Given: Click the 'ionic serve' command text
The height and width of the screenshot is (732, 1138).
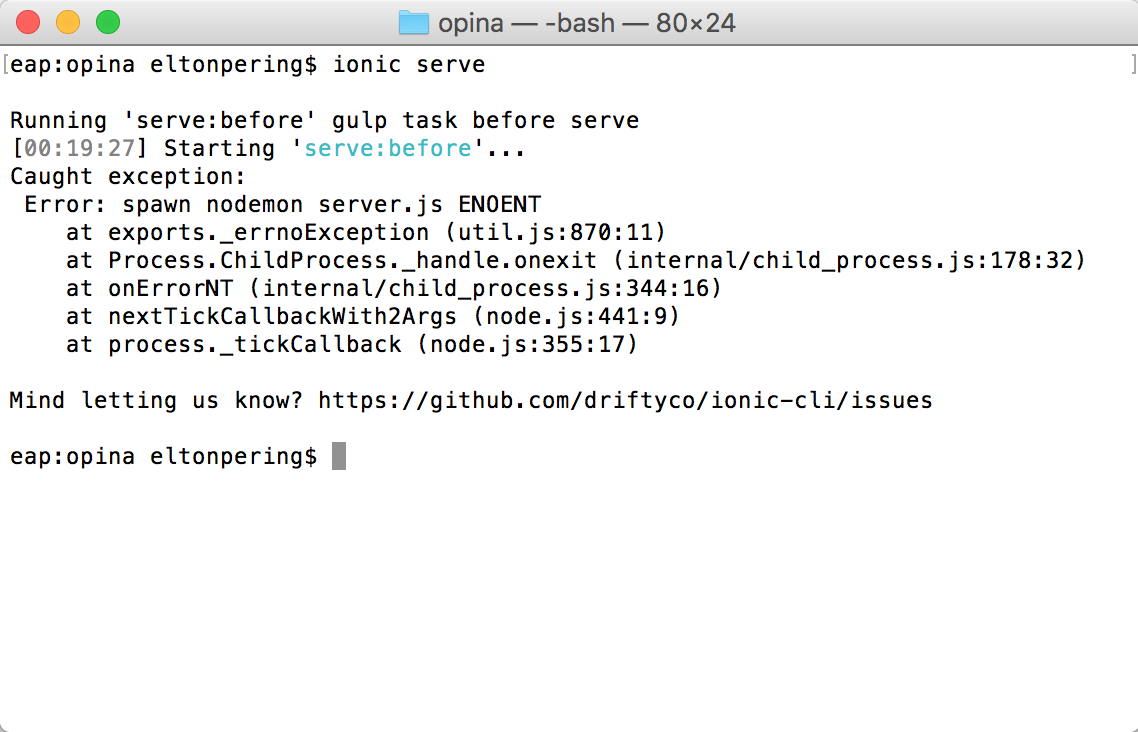Looking at the screenshot, I should click(409, 65).
